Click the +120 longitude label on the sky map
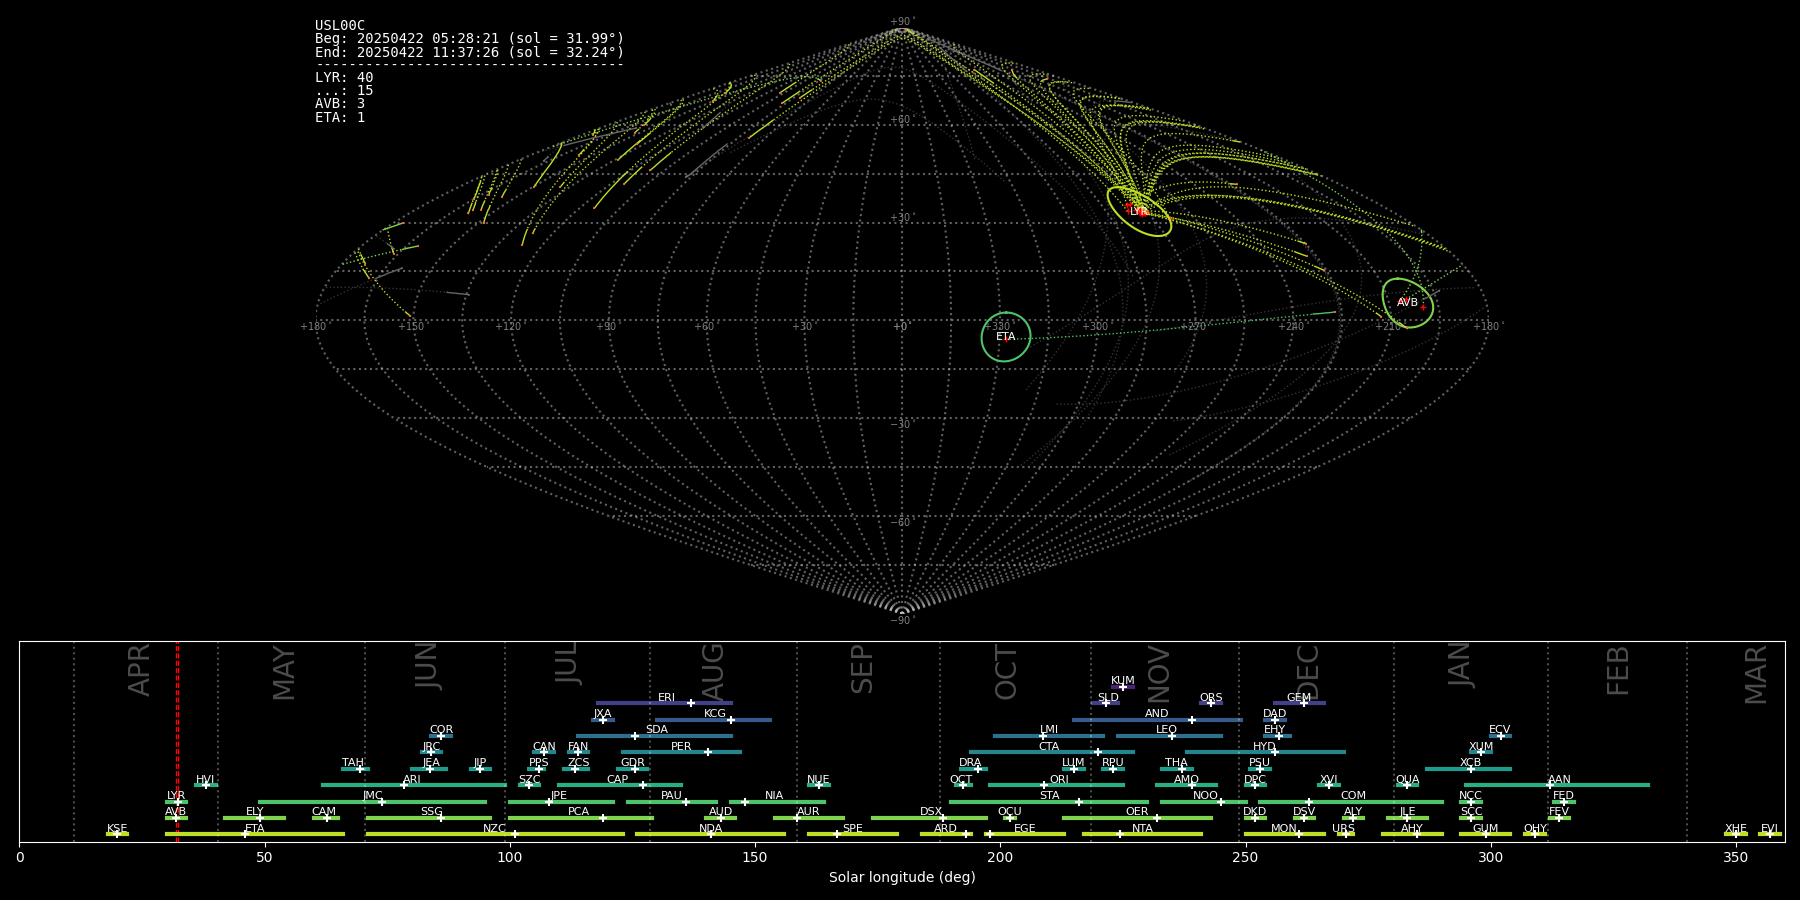Image resolution: width=1800 pixels, height=900 pixels. [x=508, y=327]
